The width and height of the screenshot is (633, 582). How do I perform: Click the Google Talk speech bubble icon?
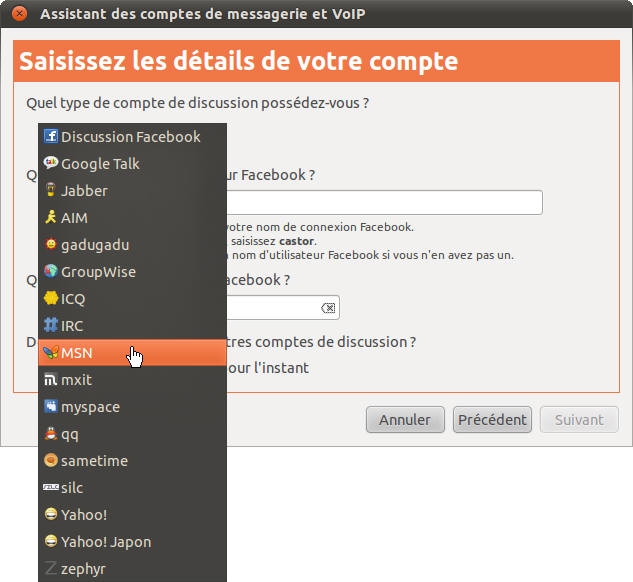point(51,163)
